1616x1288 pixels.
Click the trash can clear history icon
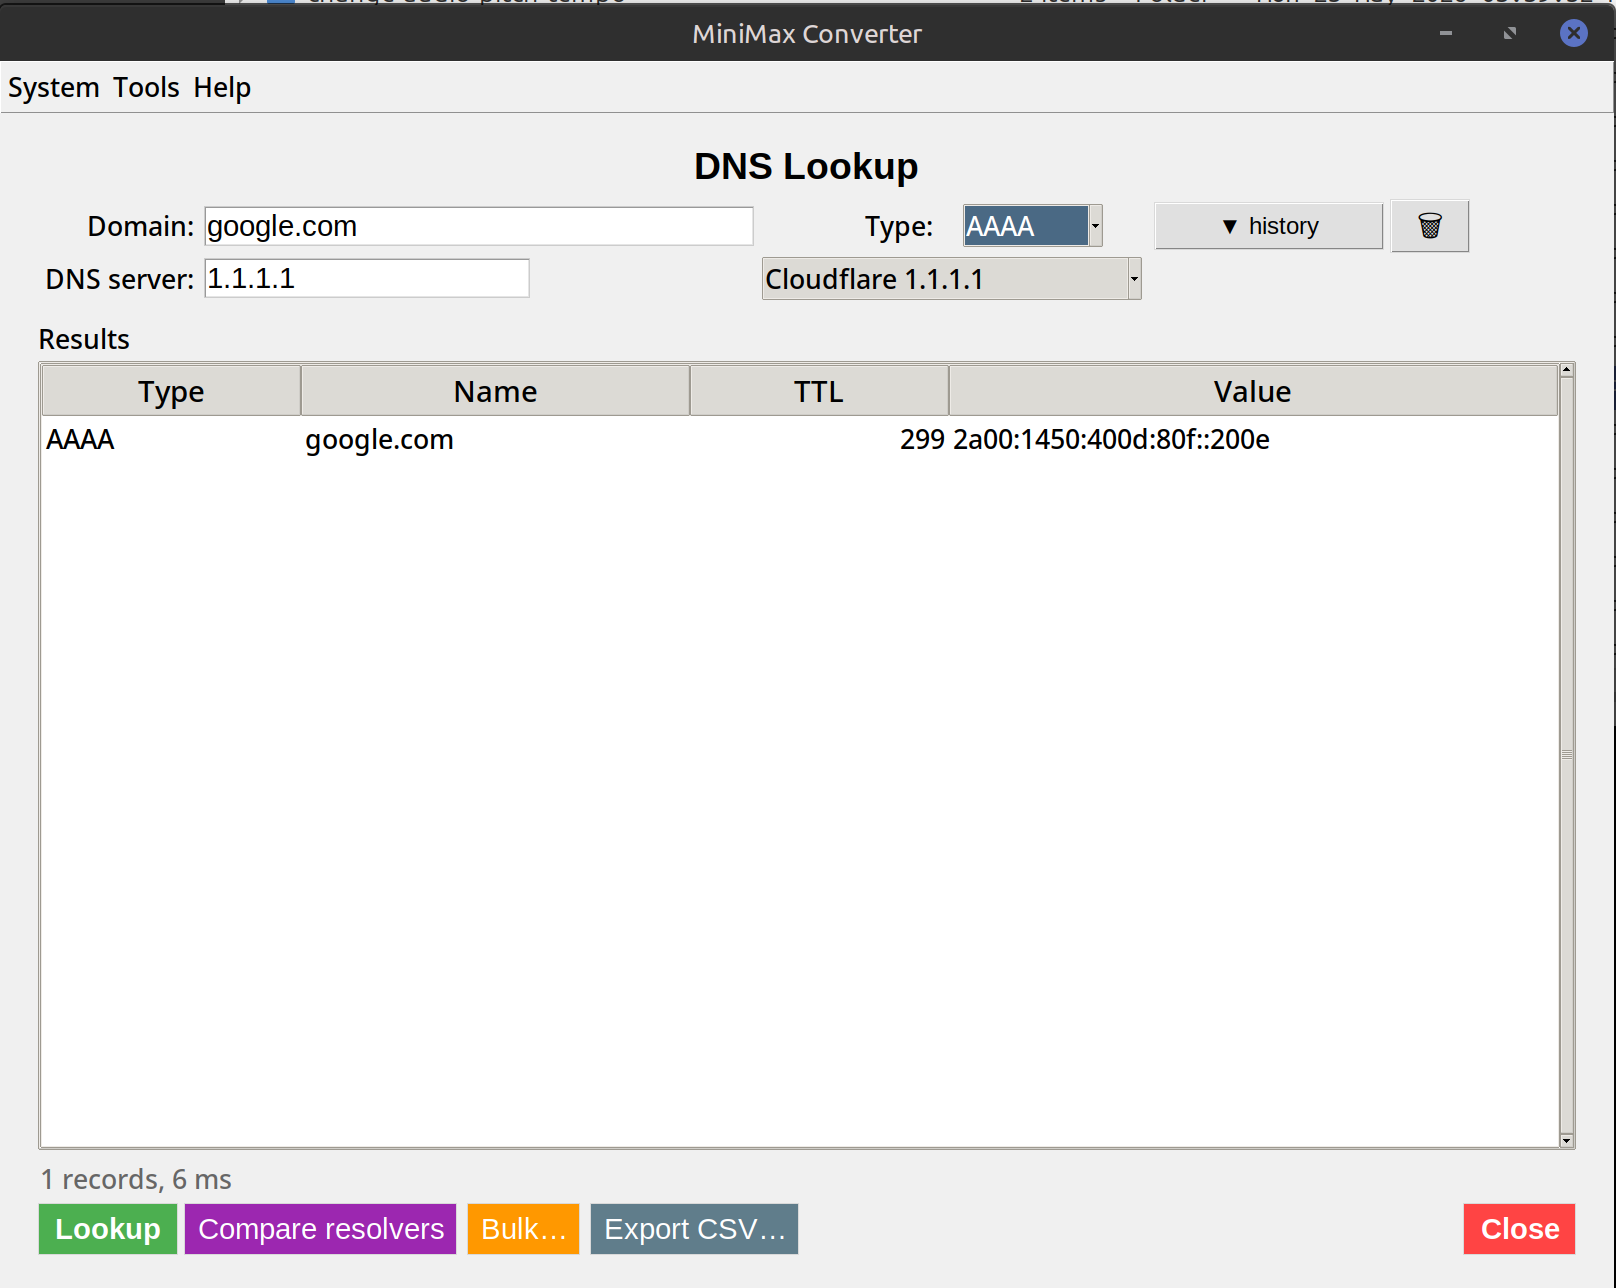tap(1429, 226)
